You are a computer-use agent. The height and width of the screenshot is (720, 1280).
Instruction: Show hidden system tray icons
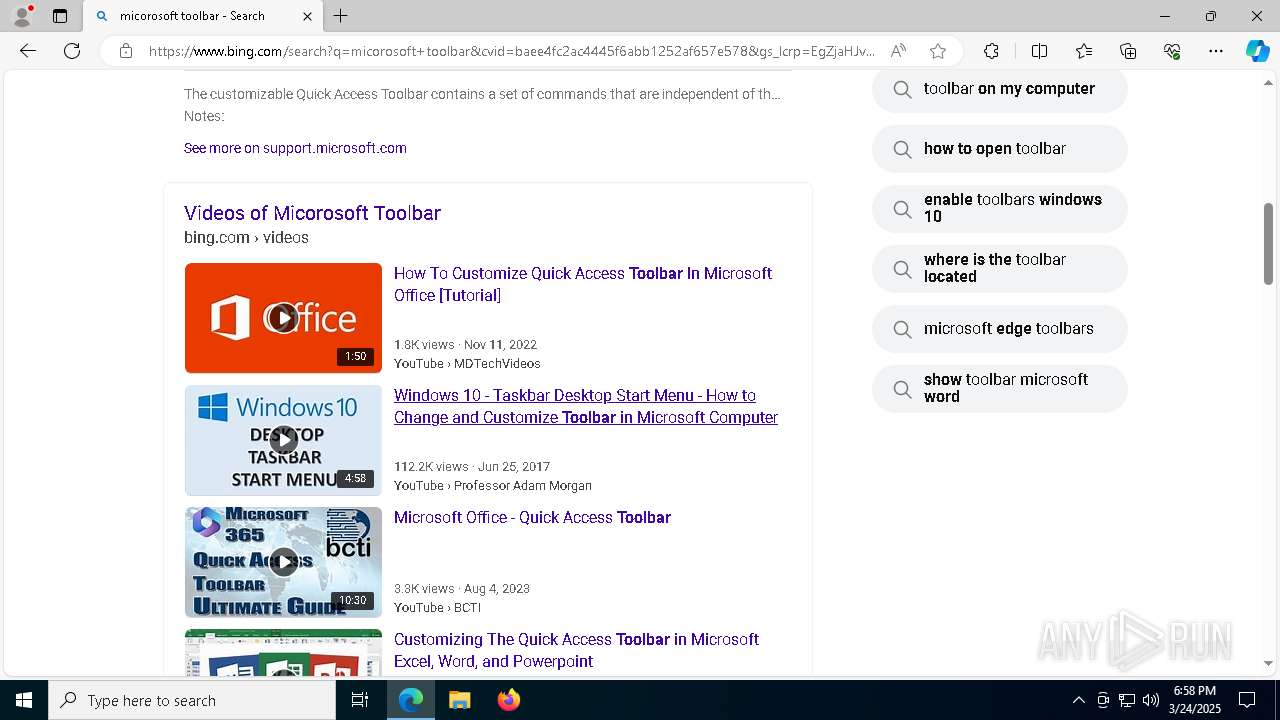(1078, 700)
